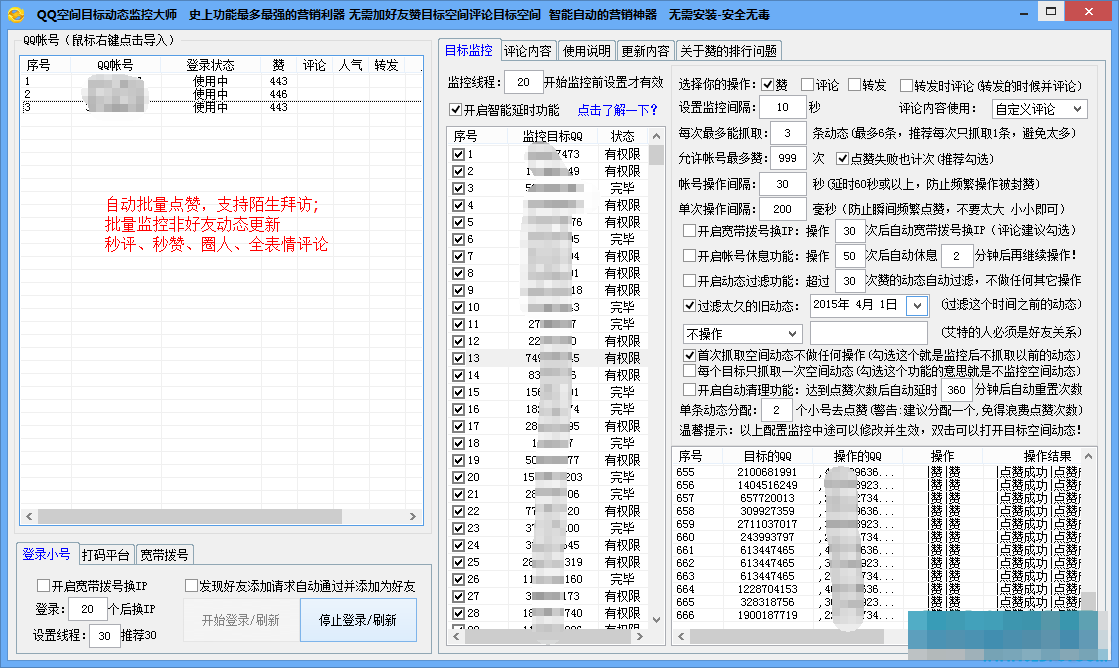Click the results table scroll-left arrow
Screen dimensions: 1119x668
point(682,636)
